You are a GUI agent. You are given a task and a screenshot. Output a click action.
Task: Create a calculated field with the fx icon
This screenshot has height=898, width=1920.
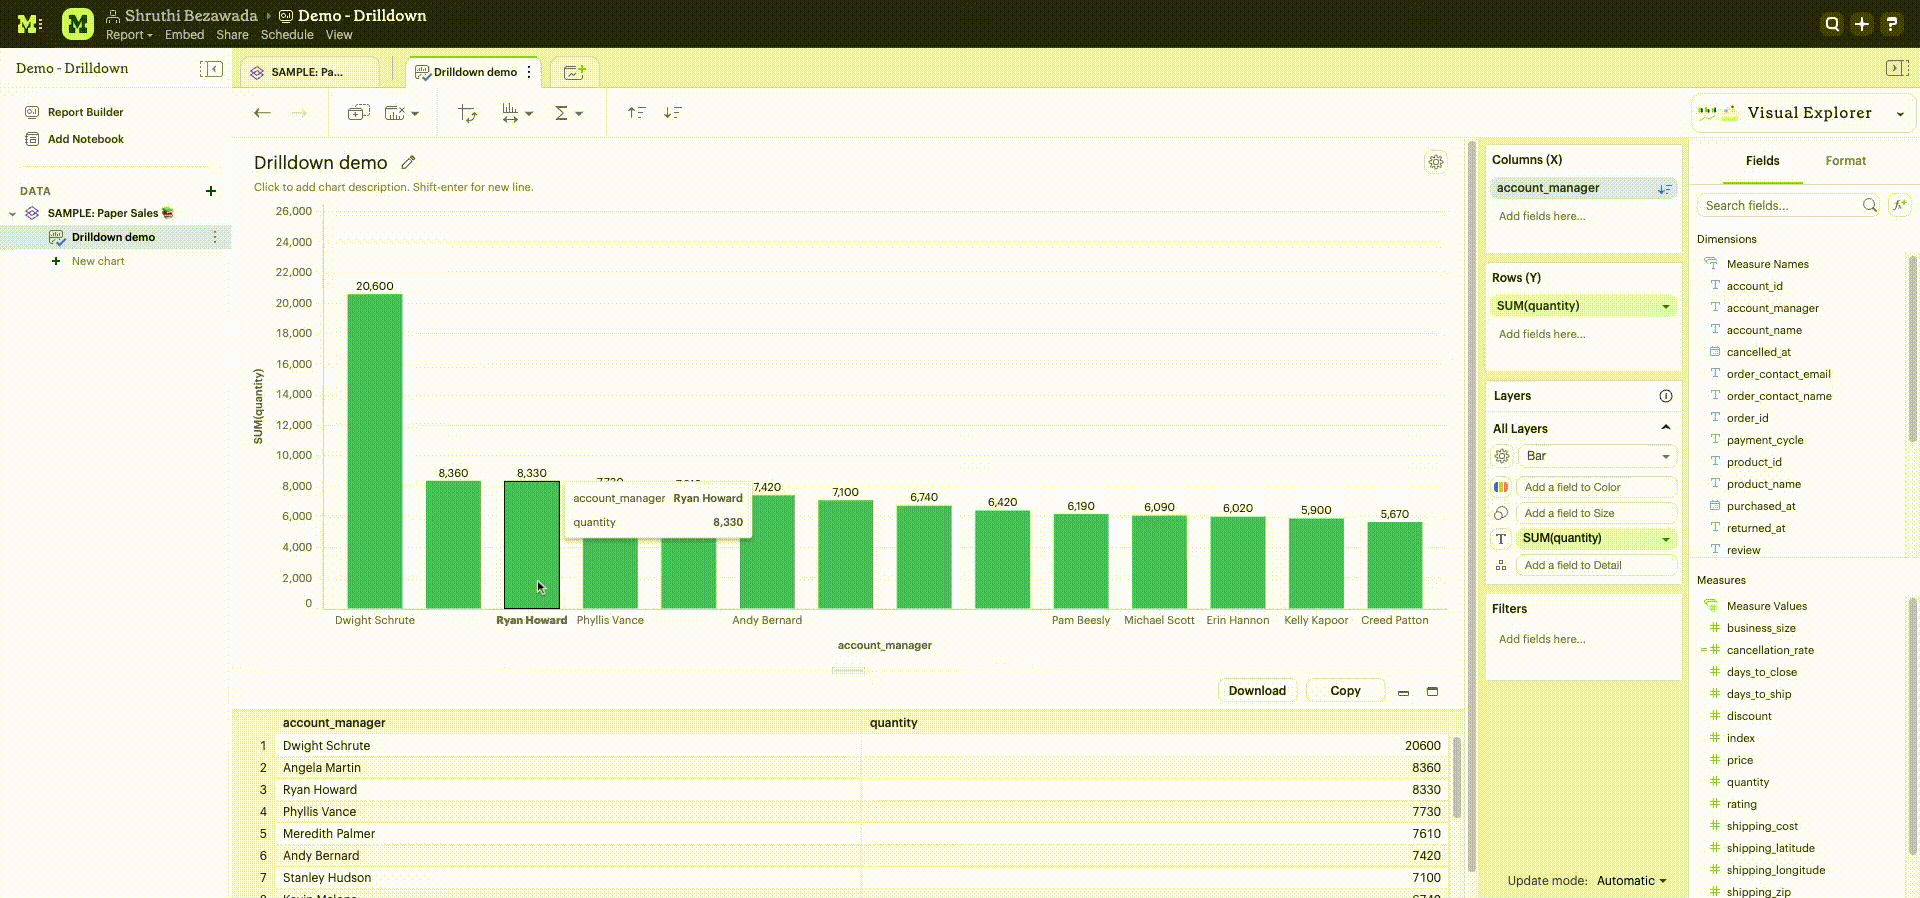[x=1899, y=205]
